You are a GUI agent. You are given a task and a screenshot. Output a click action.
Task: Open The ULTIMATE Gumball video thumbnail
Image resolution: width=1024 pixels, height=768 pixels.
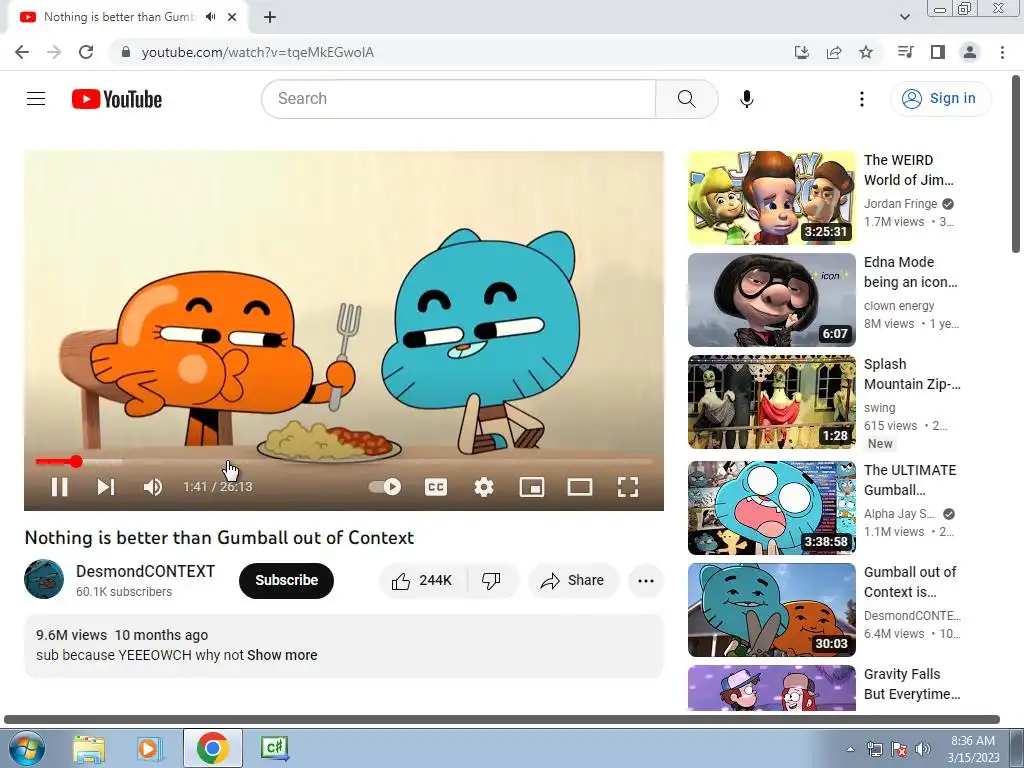pyautogui.click(x=771, y=508)
